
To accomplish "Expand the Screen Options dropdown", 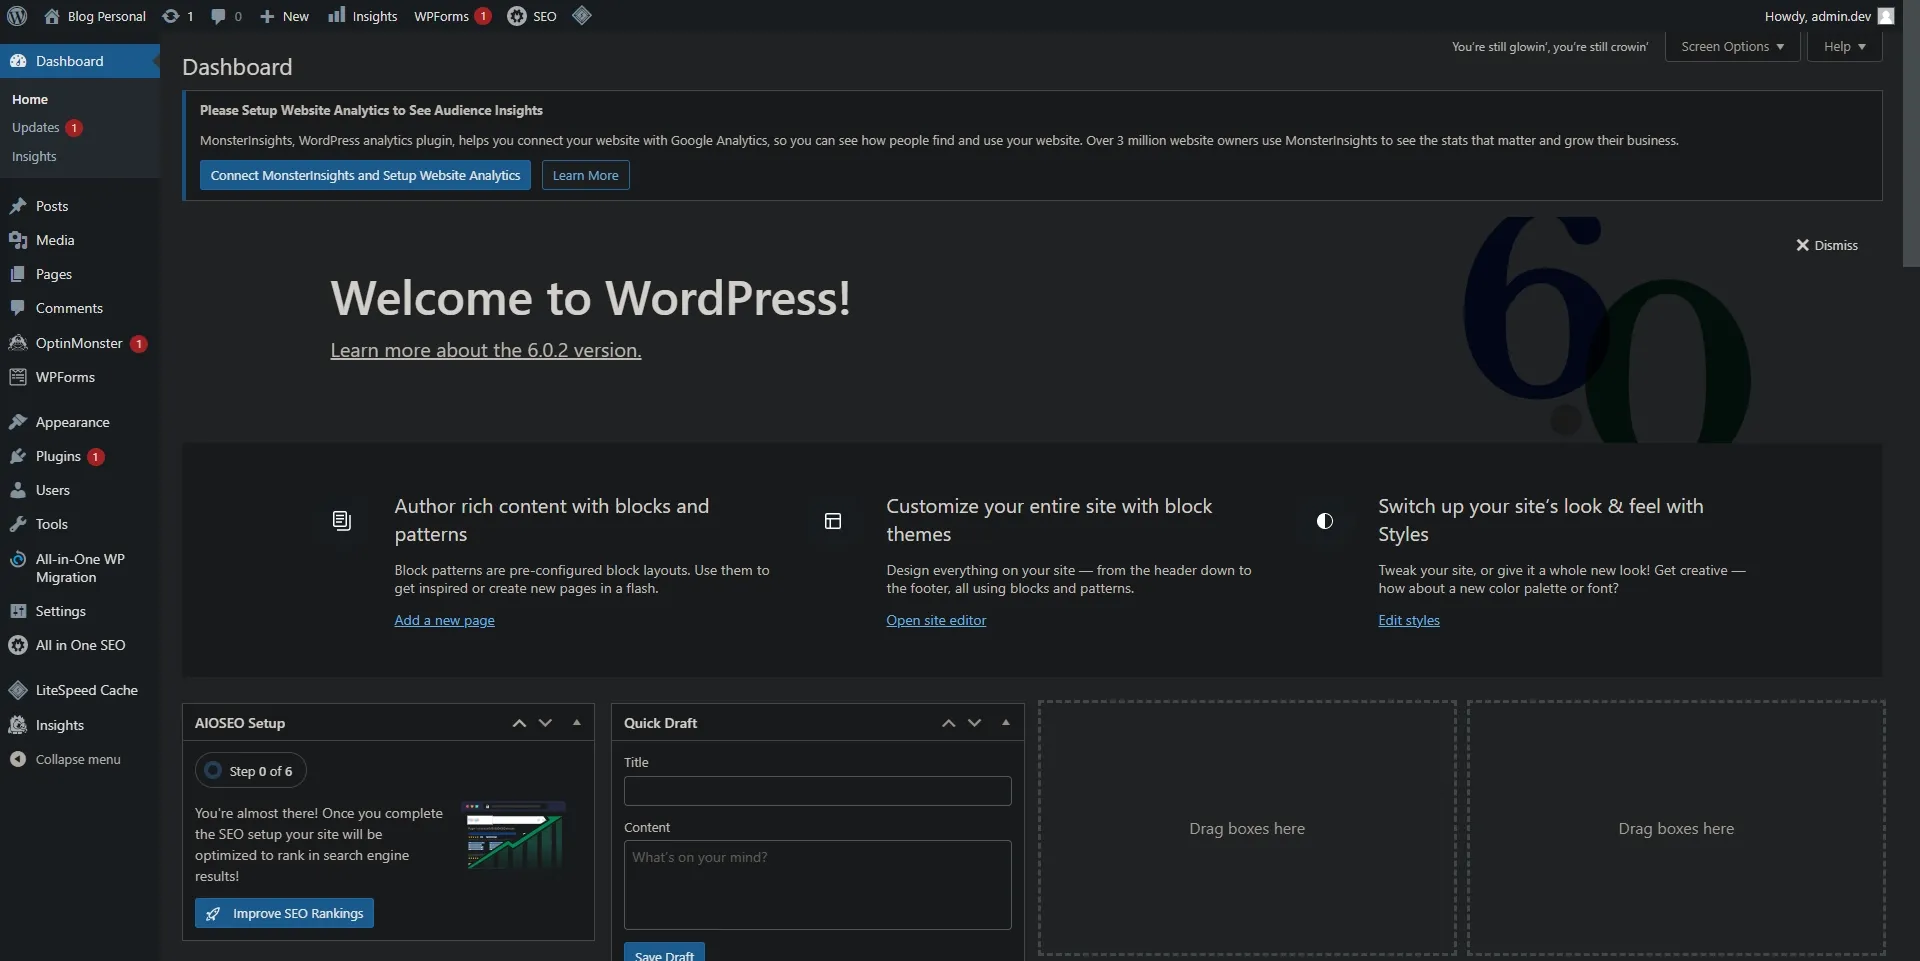I will tap(1732, 47).
